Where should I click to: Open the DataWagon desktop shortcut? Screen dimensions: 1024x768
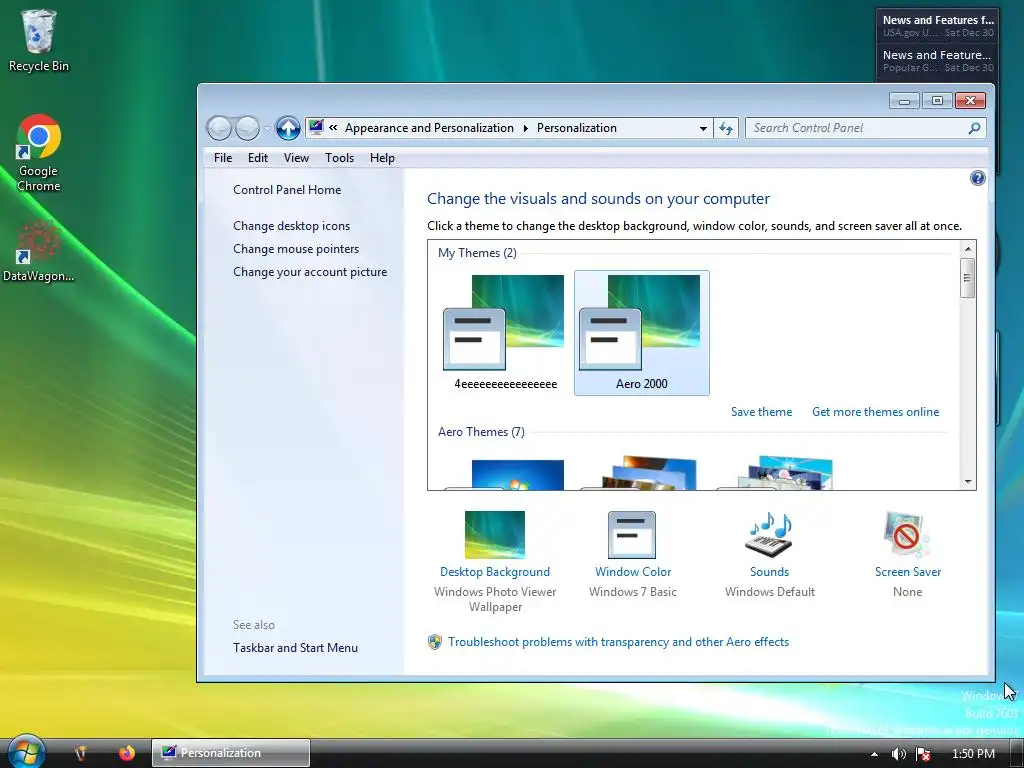coord(39,251)
